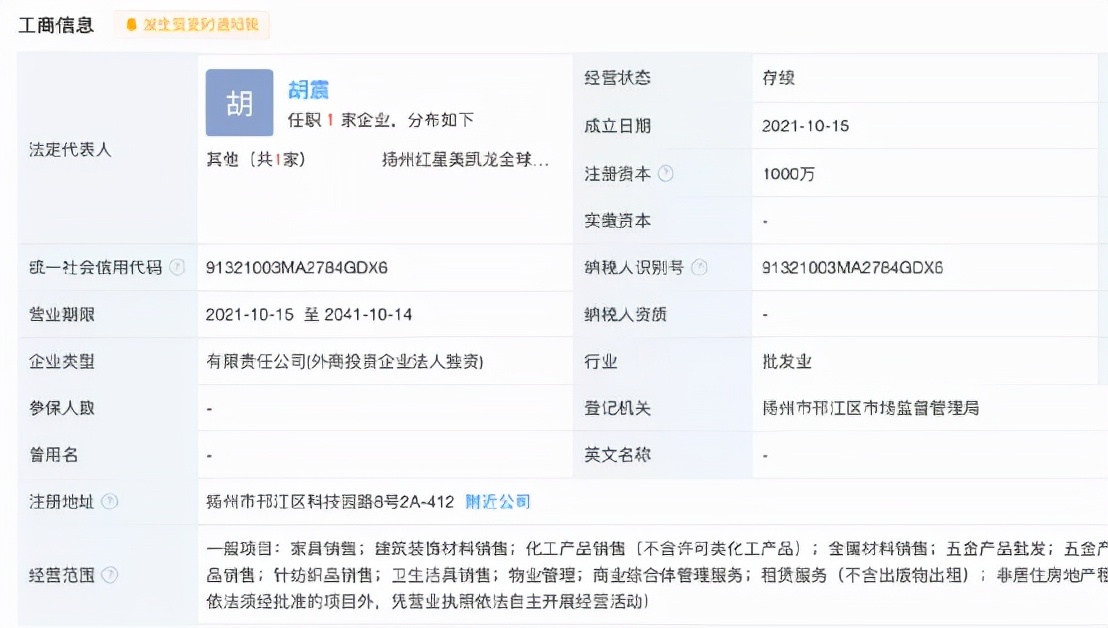Click the 2021-10-15 establishment date value
1108x628 pixels.
[805, 126]
